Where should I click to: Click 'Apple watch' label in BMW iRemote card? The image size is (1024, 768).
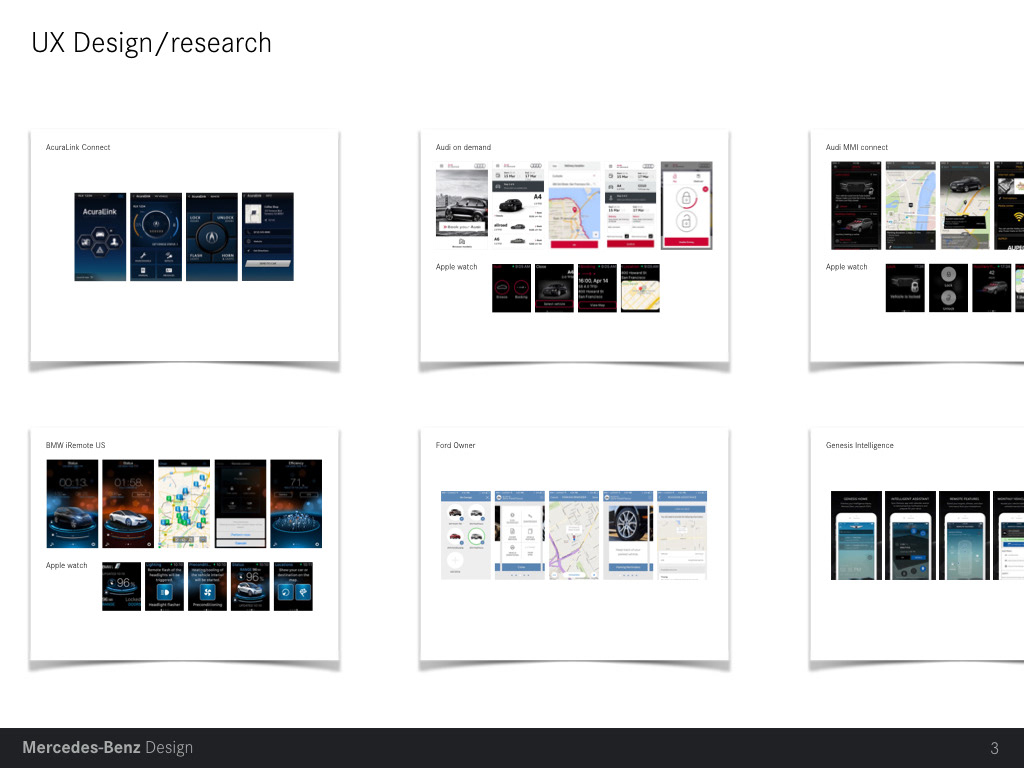66,566
